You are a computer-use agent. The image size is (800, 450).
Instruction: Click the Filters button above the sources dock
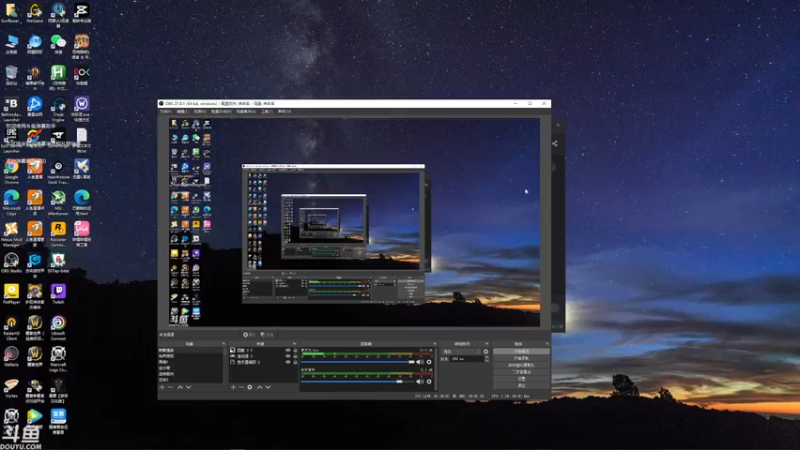(267, 335)
